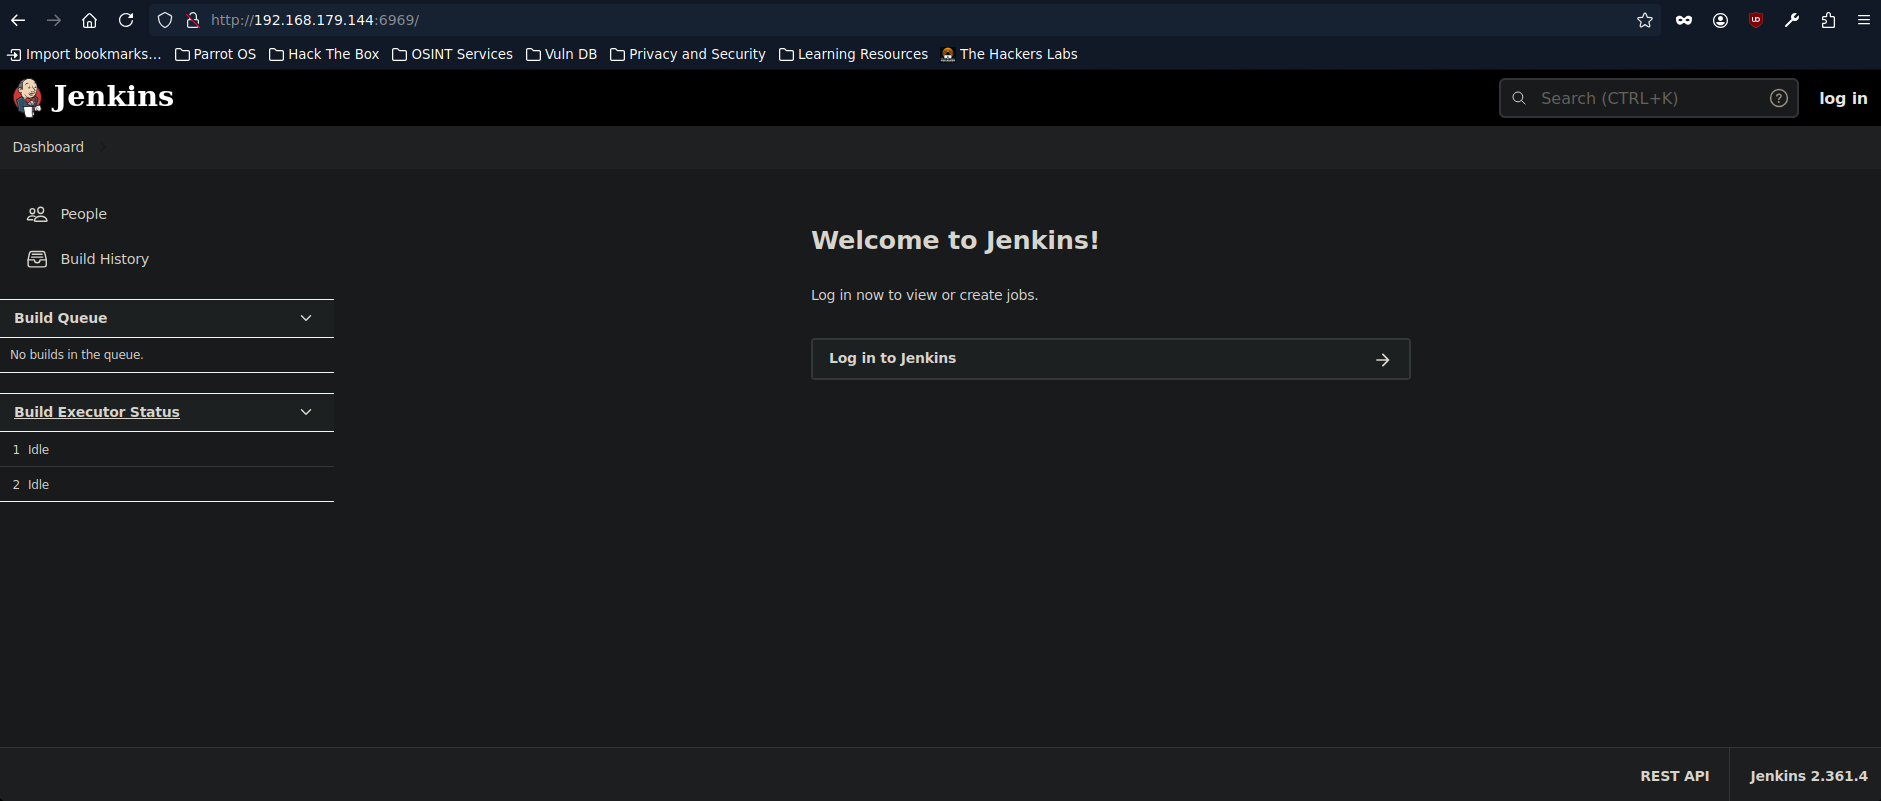Viewport: 1881px width, 801px height.
Task: Click the Jenkins title text
Action: point(113,97)
